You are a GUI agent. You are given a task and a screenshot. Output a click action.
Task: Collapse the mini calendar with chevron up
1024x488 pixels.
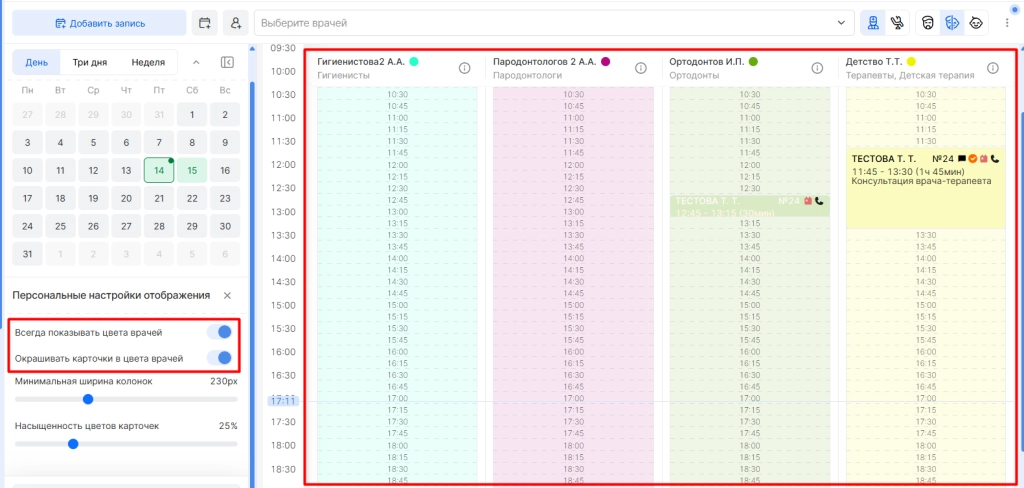[196, 62]
